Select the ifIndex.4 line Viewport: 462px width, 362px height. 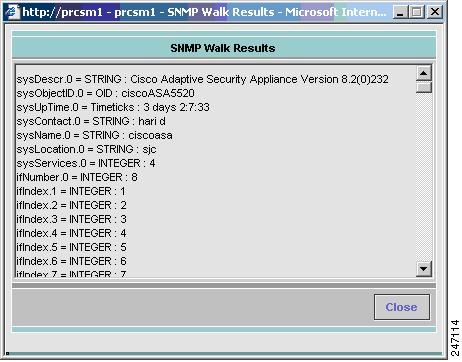(x=71, y=233)
